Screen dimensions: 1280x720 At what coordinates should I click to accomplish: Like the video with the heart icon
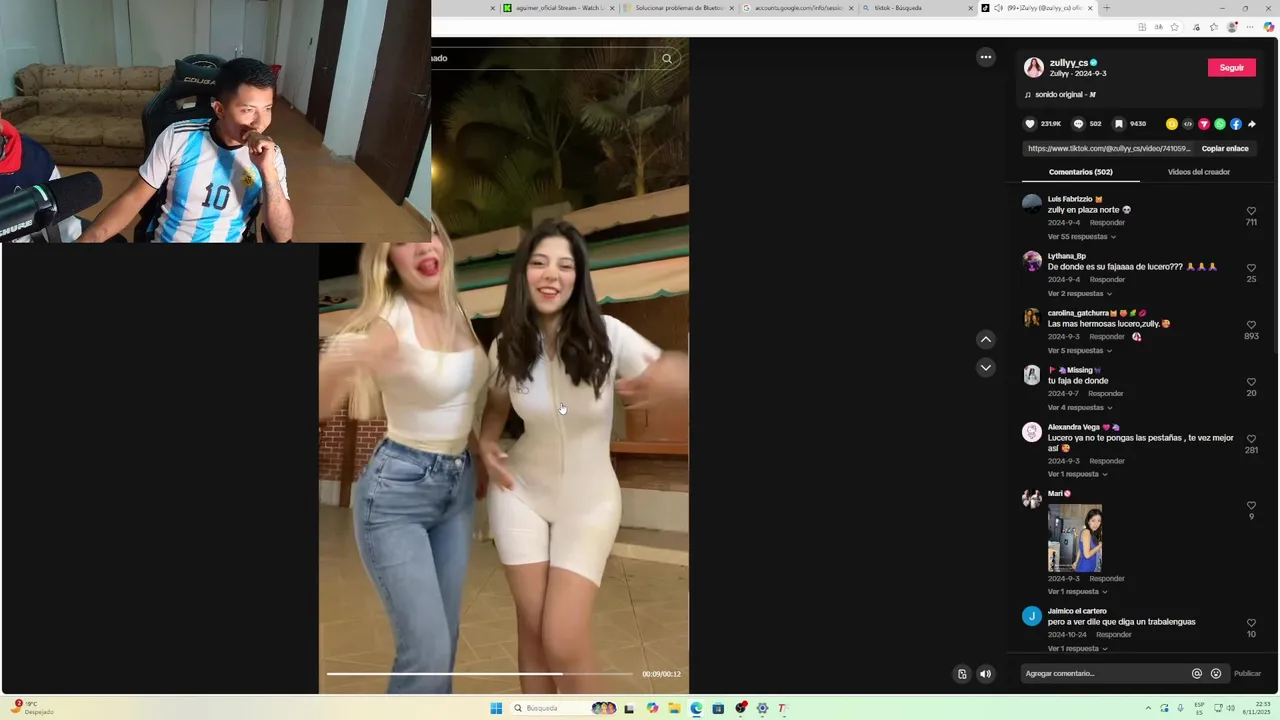(1030, 124)
